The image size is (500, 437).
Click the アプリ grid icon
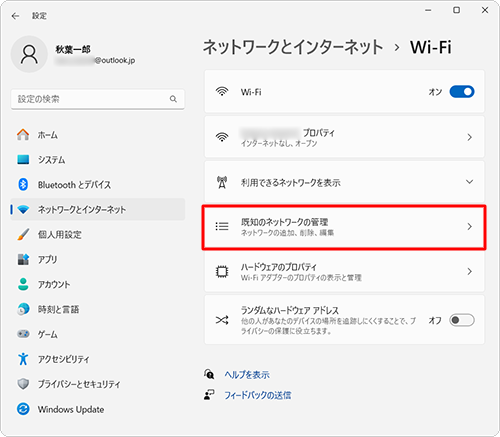click(23, 259)
